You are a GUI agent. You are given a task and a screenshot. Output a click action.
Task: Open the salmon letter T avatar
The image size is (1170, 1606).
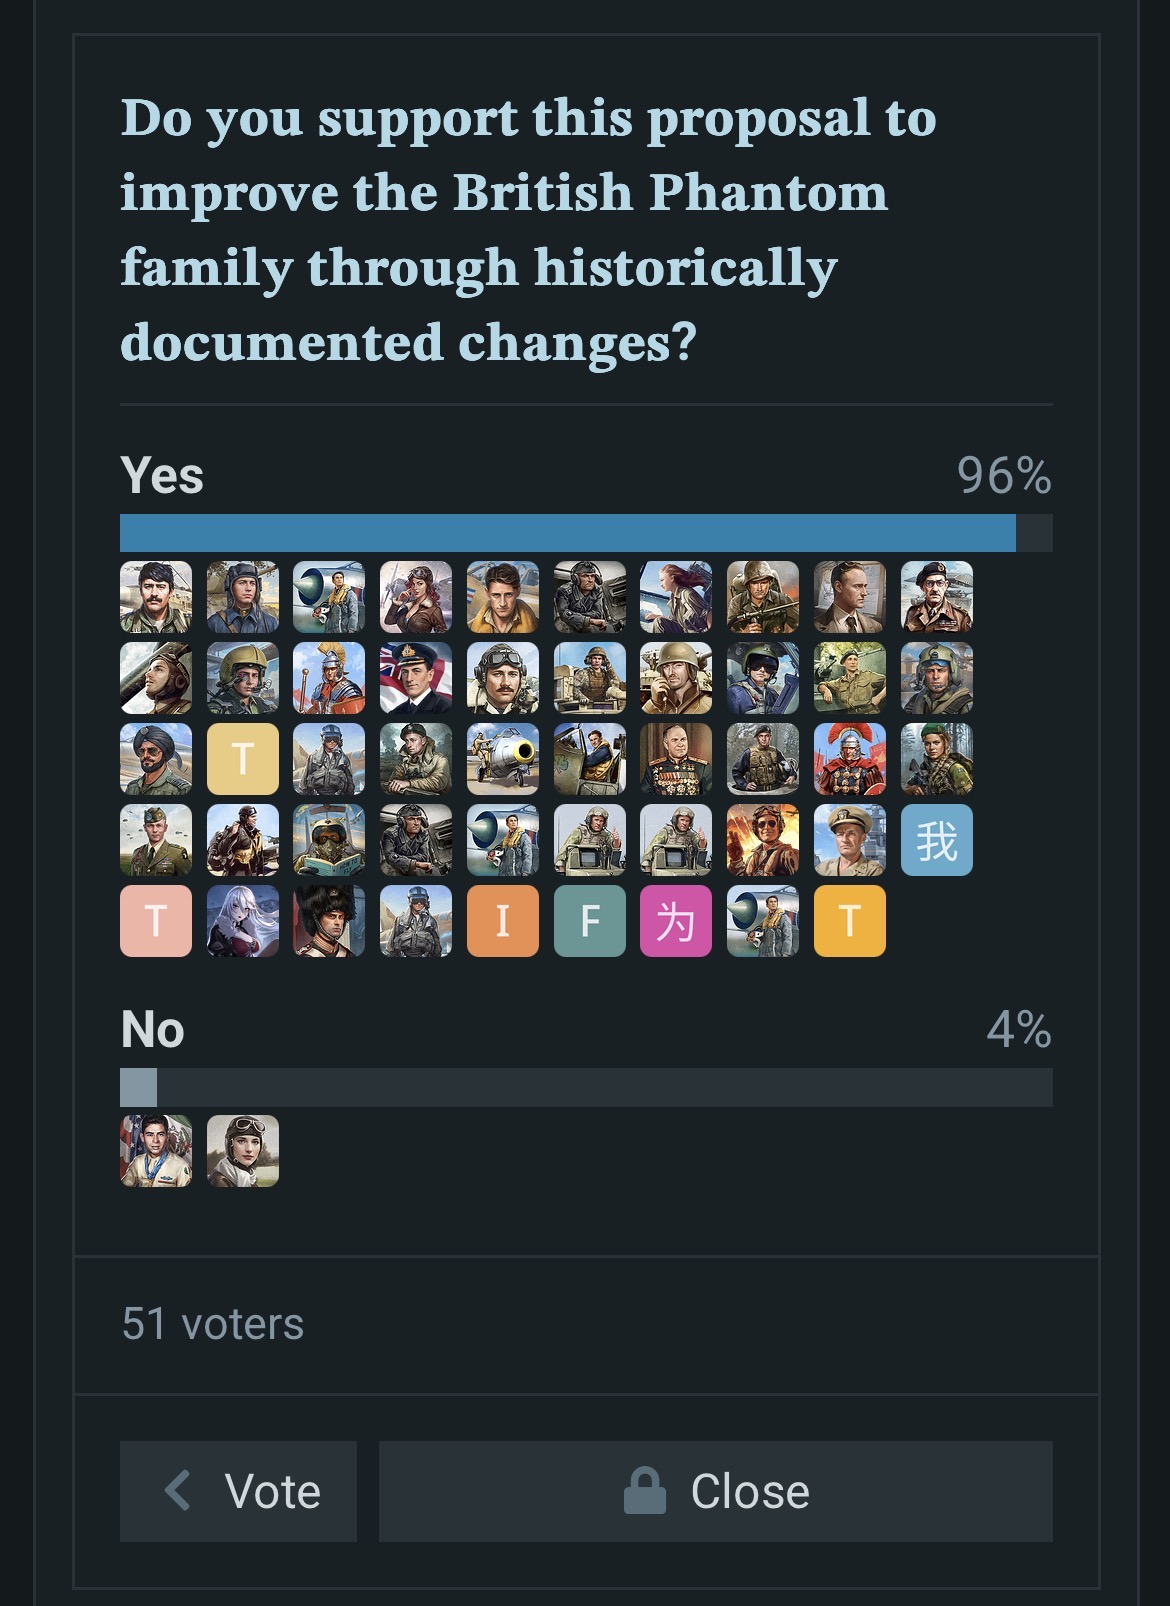click(156, 921)
